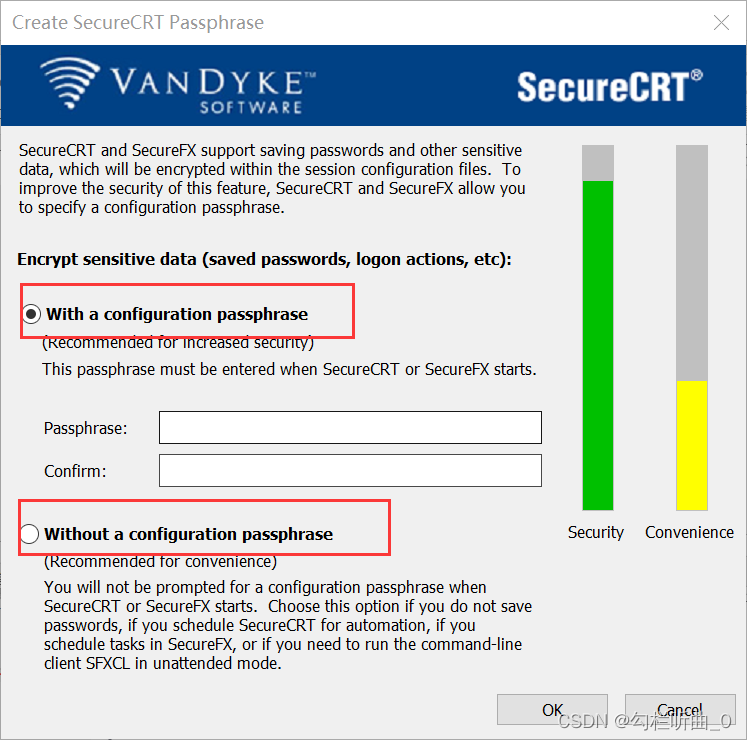Click the green Security level bar
Viewport: 747px width, 740px height.
tap(598, 345)
